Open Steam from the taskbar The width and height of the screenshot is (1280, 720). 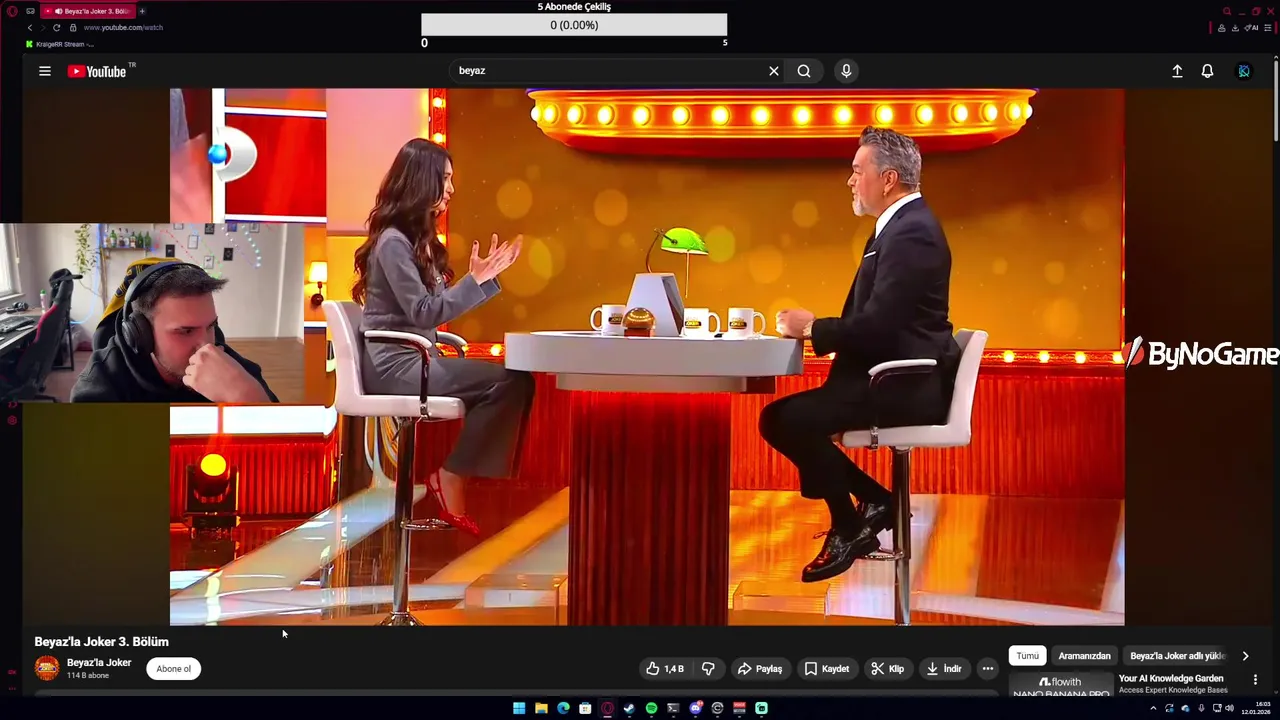tap(629, 708)
